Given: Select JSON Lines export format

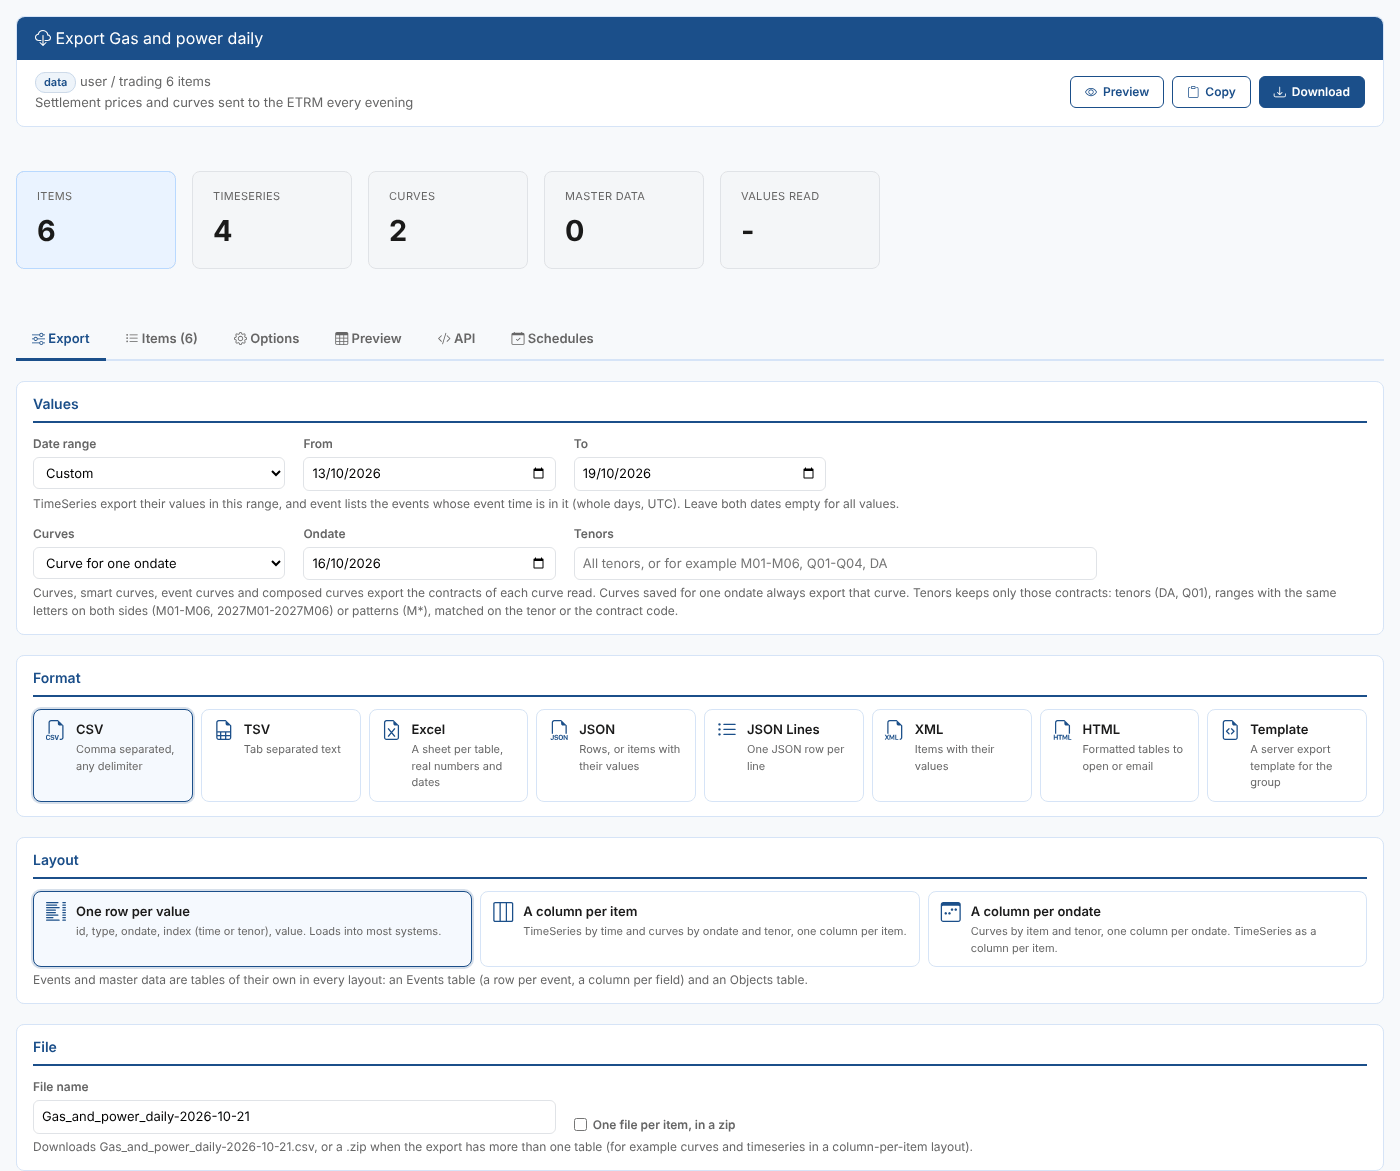Looking at the screenshot, I should (x=784, y=755).
